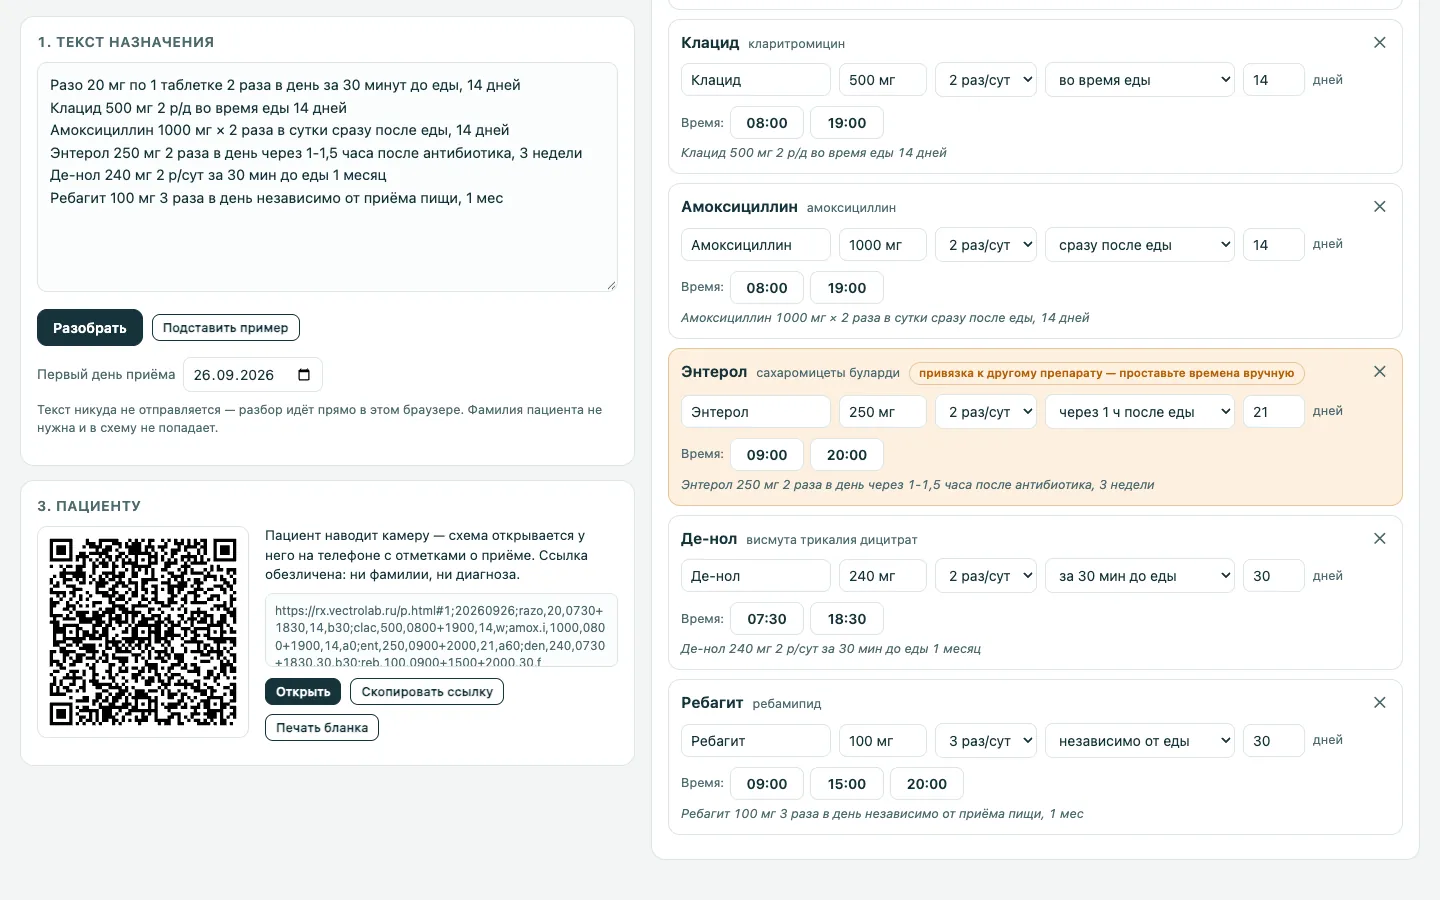Open frequency dropdown for Энтерол
Screen dimensions: 1440x900
[985, 412]
